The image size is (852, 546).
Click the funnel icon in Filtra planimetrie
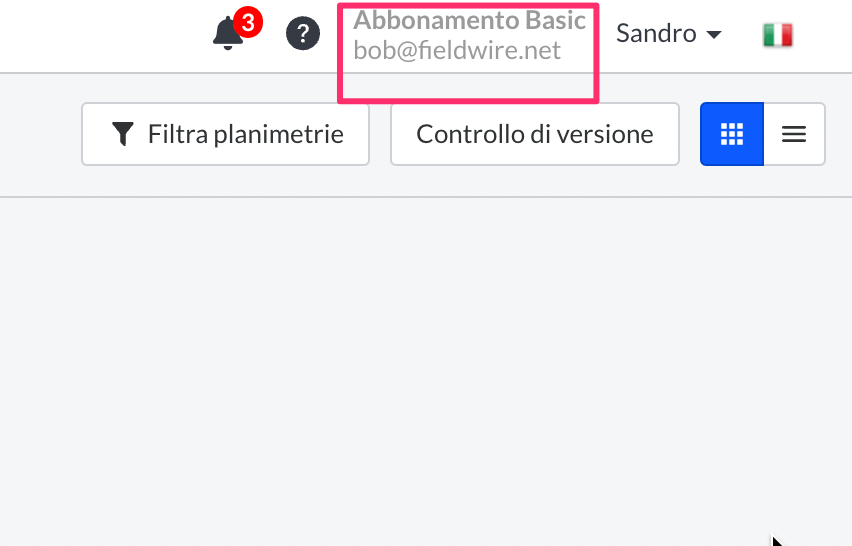pyautogui.click(x=123, y=134)
